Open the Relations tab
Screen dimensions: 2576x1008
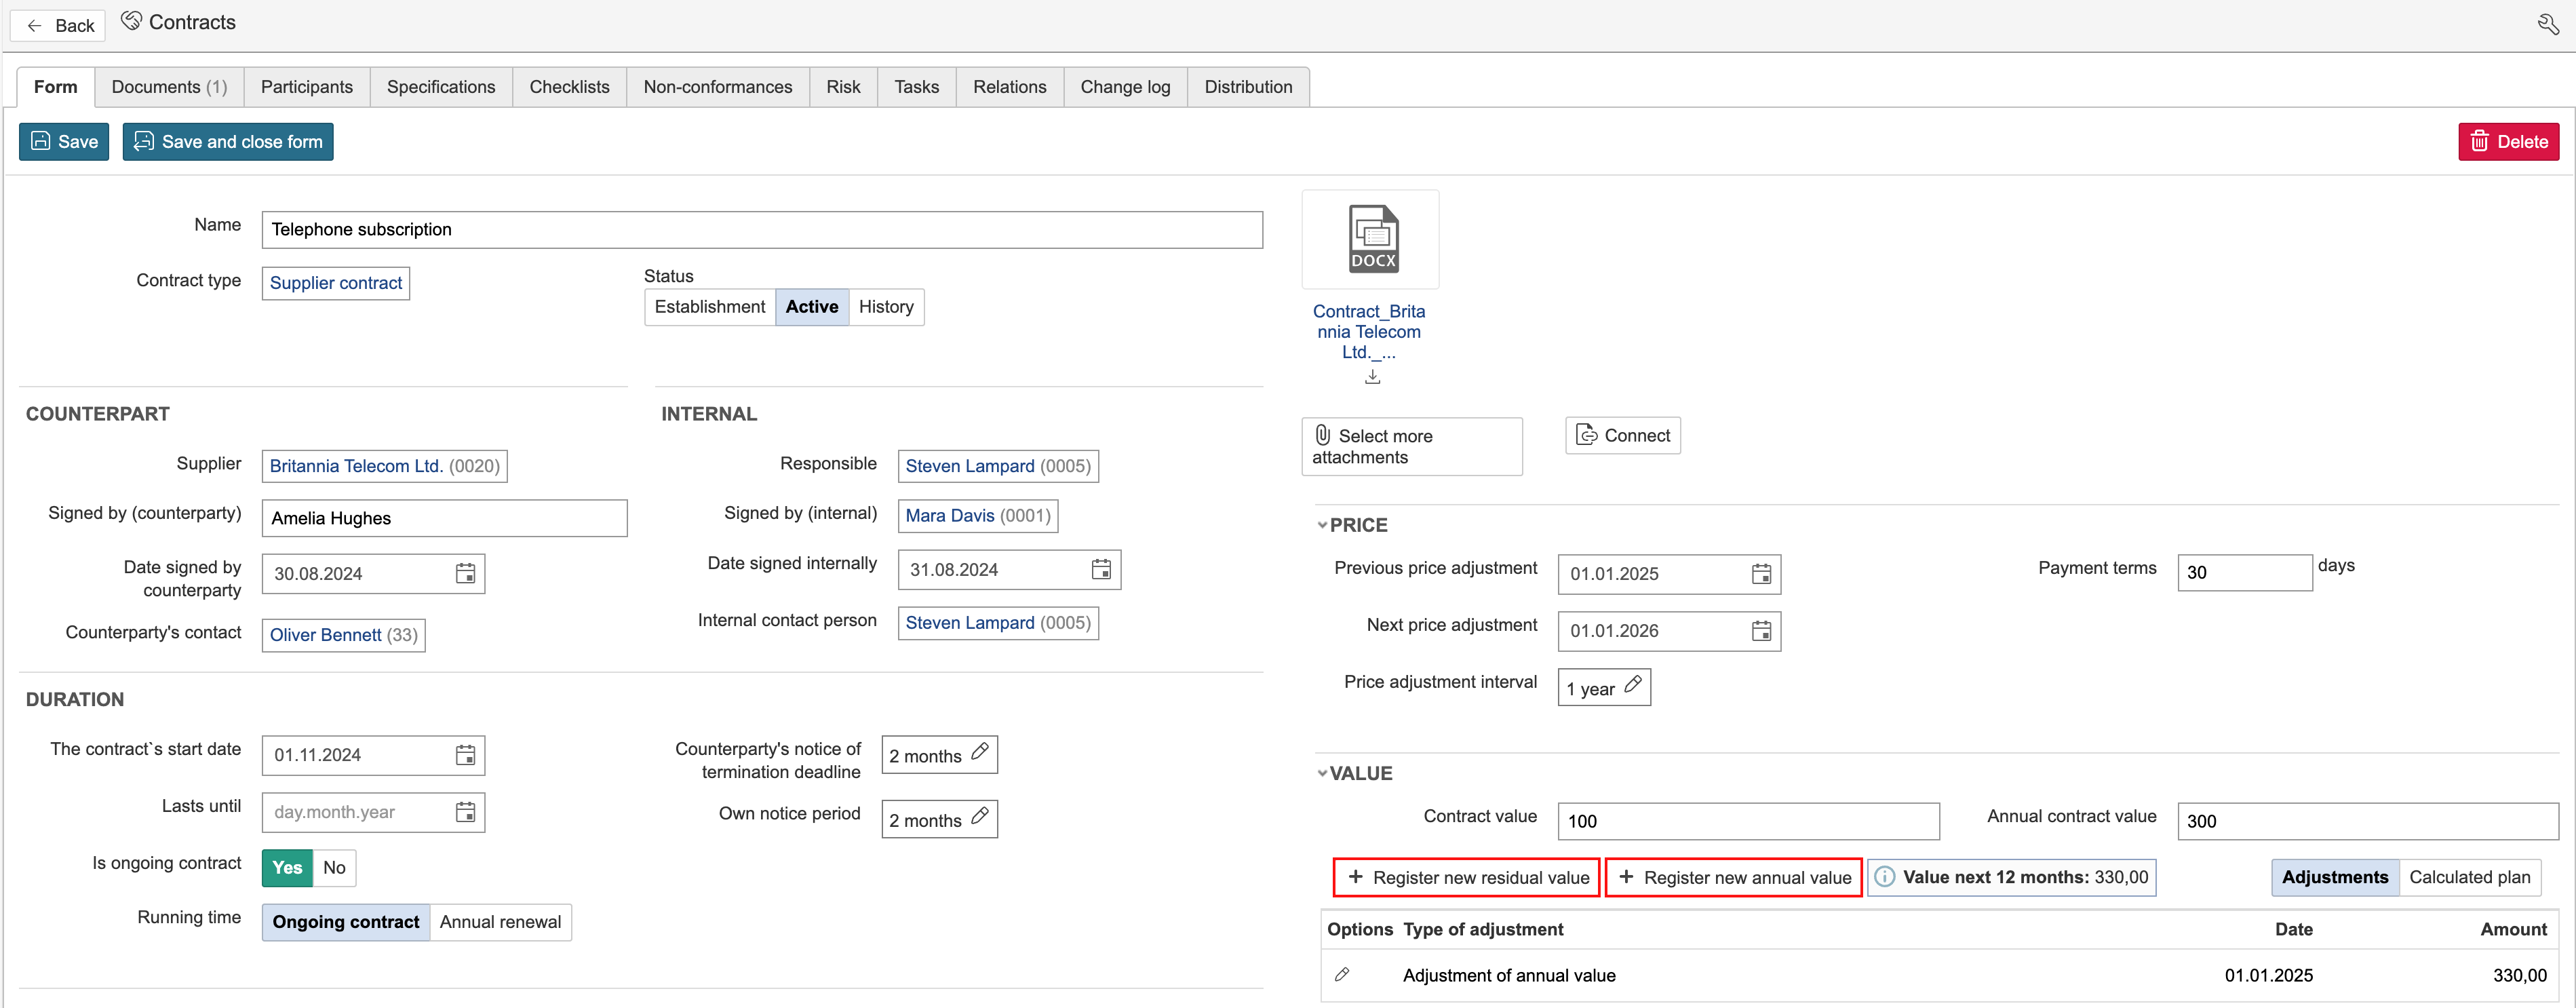coord(1010,87)
